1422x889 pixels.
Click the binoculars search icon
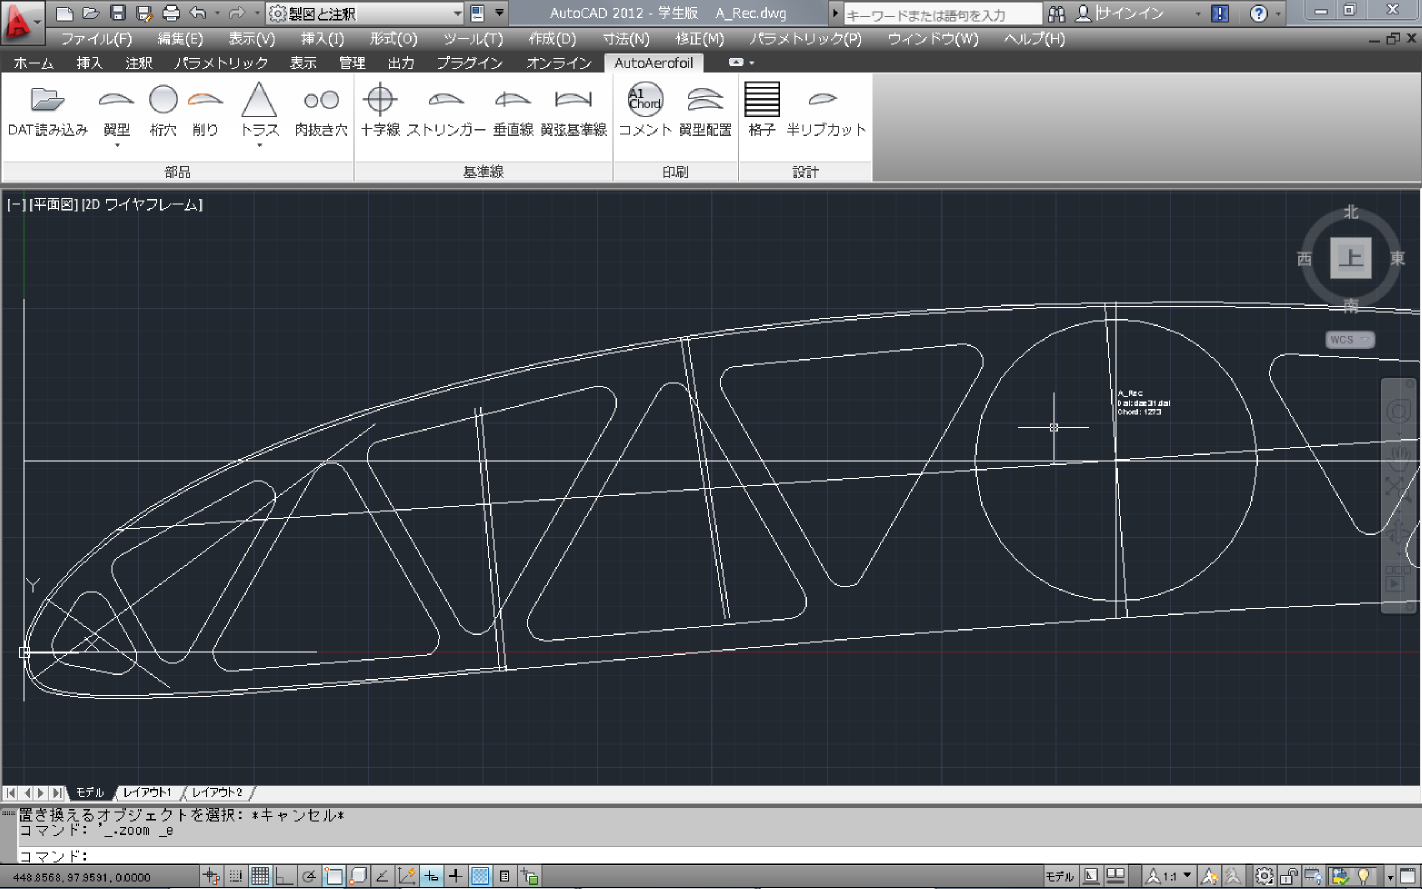click(x=1057, y=13)
